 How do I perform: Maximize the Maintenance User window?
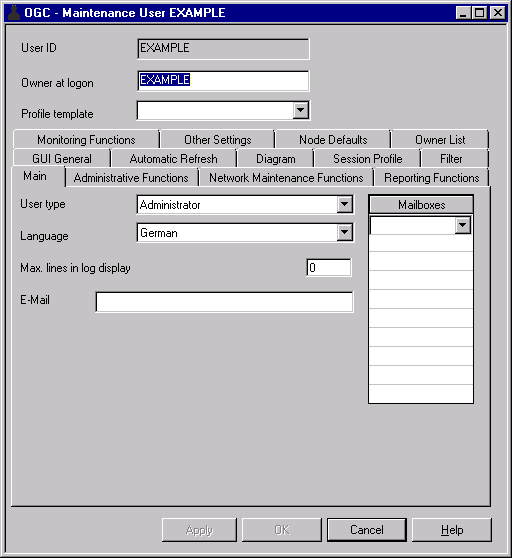point(479,13)
